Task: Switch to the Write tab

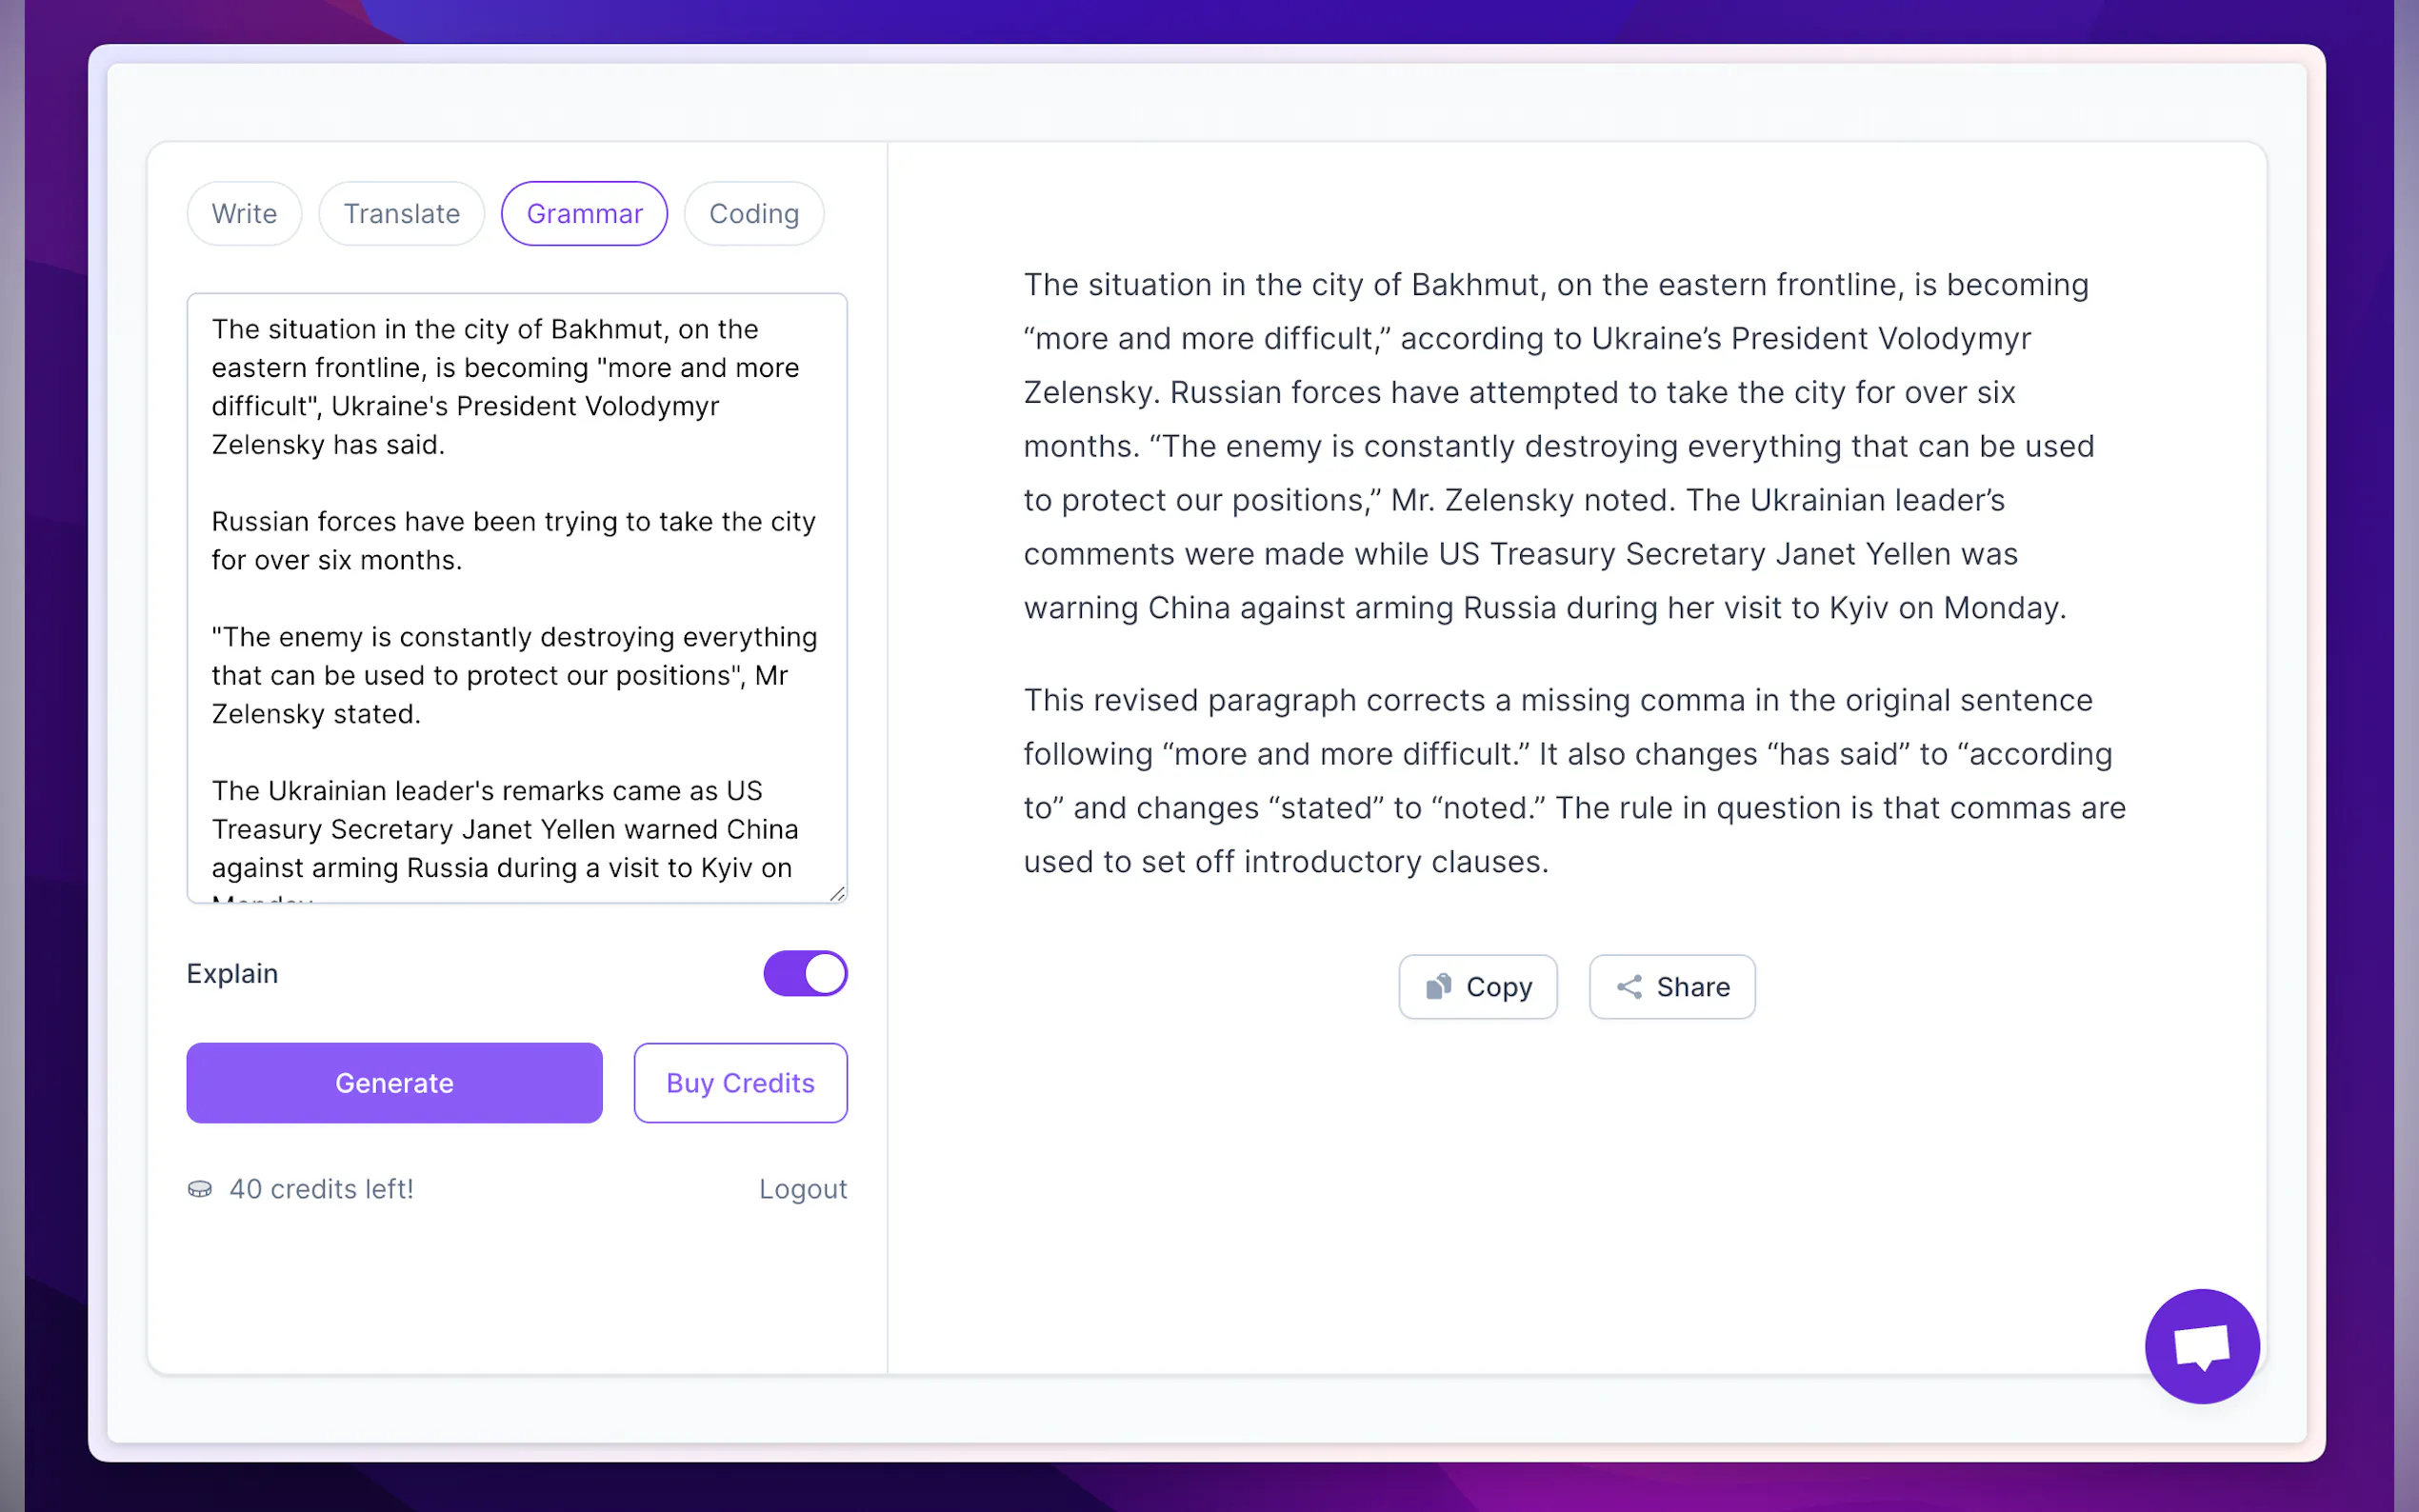Action: (x=244, y=214)
